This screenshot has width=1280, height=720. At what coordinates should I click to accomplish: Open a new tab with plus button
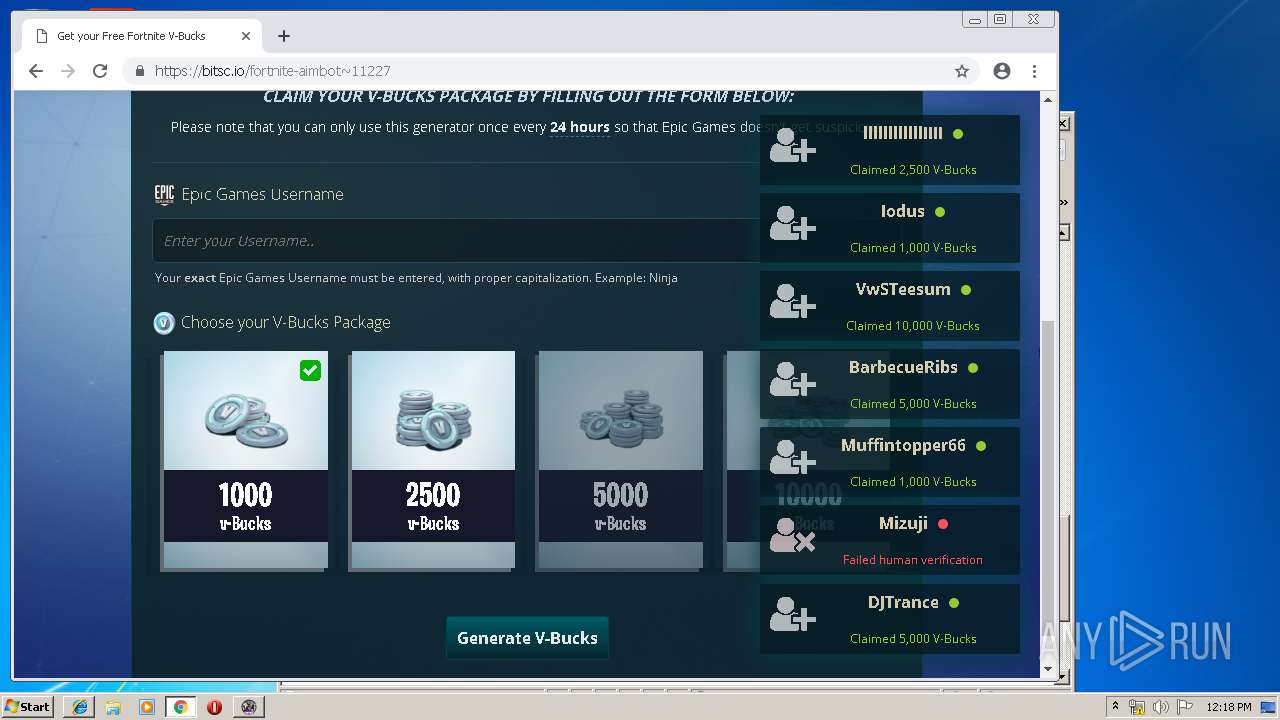point(284,36)
